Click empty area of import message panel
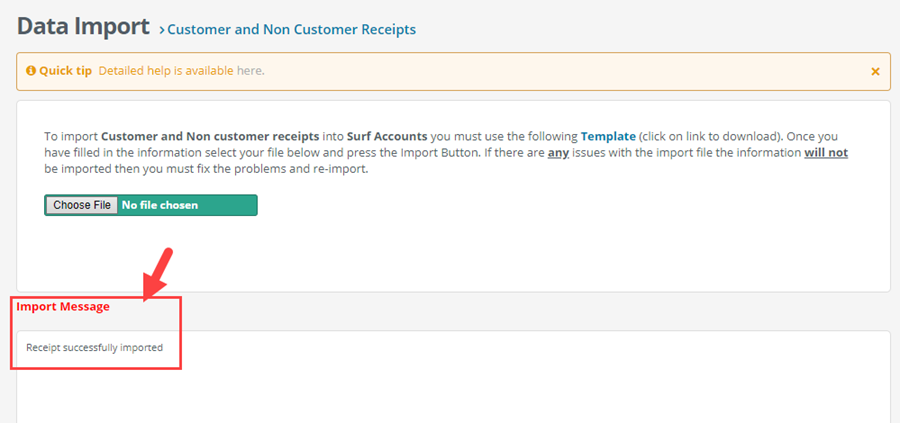This screenshot has height=423, width=900. pyautogui.click(x=517, y=385)
